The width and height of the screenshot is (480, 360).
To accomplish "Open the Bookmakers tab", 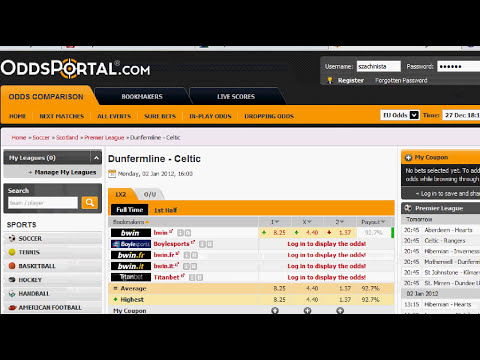I will tap(142, 97).
